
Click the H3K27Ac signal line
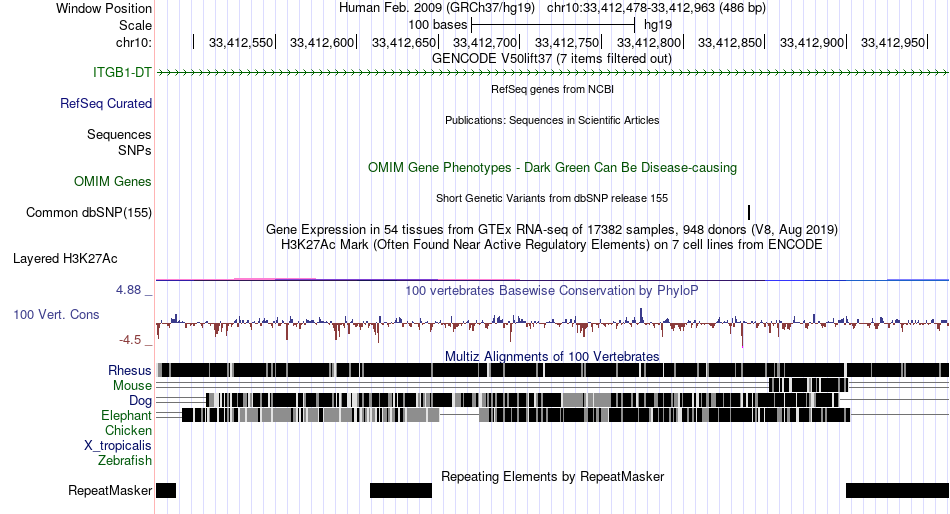553,279
